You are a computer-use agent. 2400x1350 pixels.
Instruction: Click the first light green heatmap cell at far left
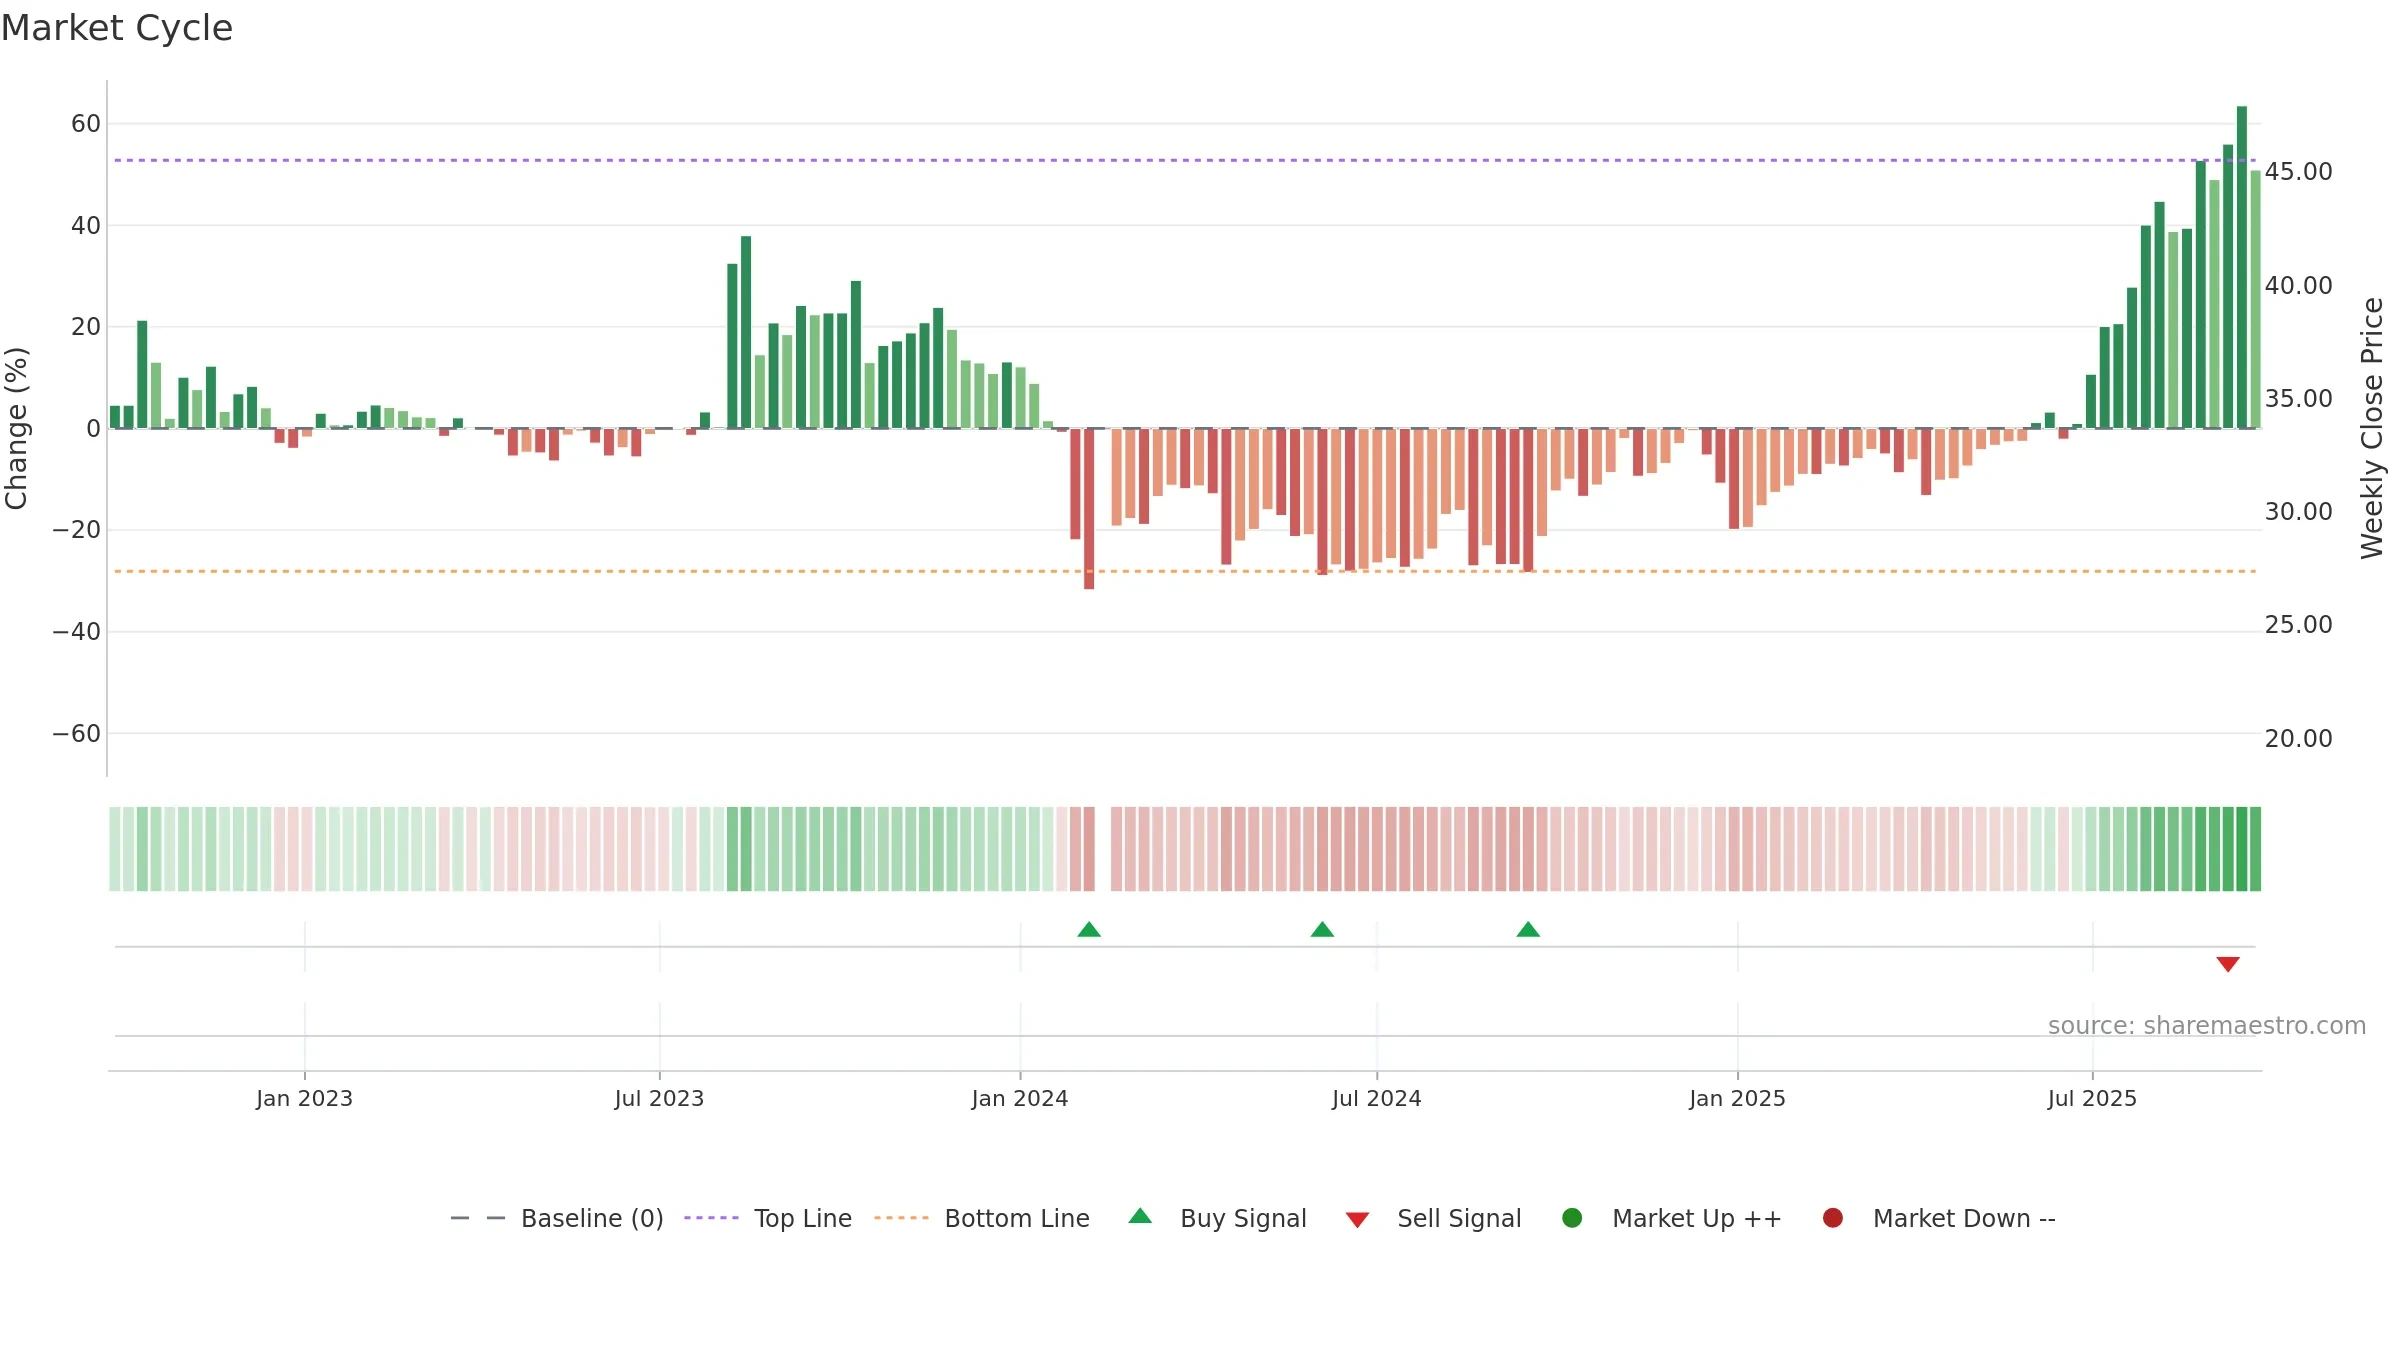click(115, 849)
